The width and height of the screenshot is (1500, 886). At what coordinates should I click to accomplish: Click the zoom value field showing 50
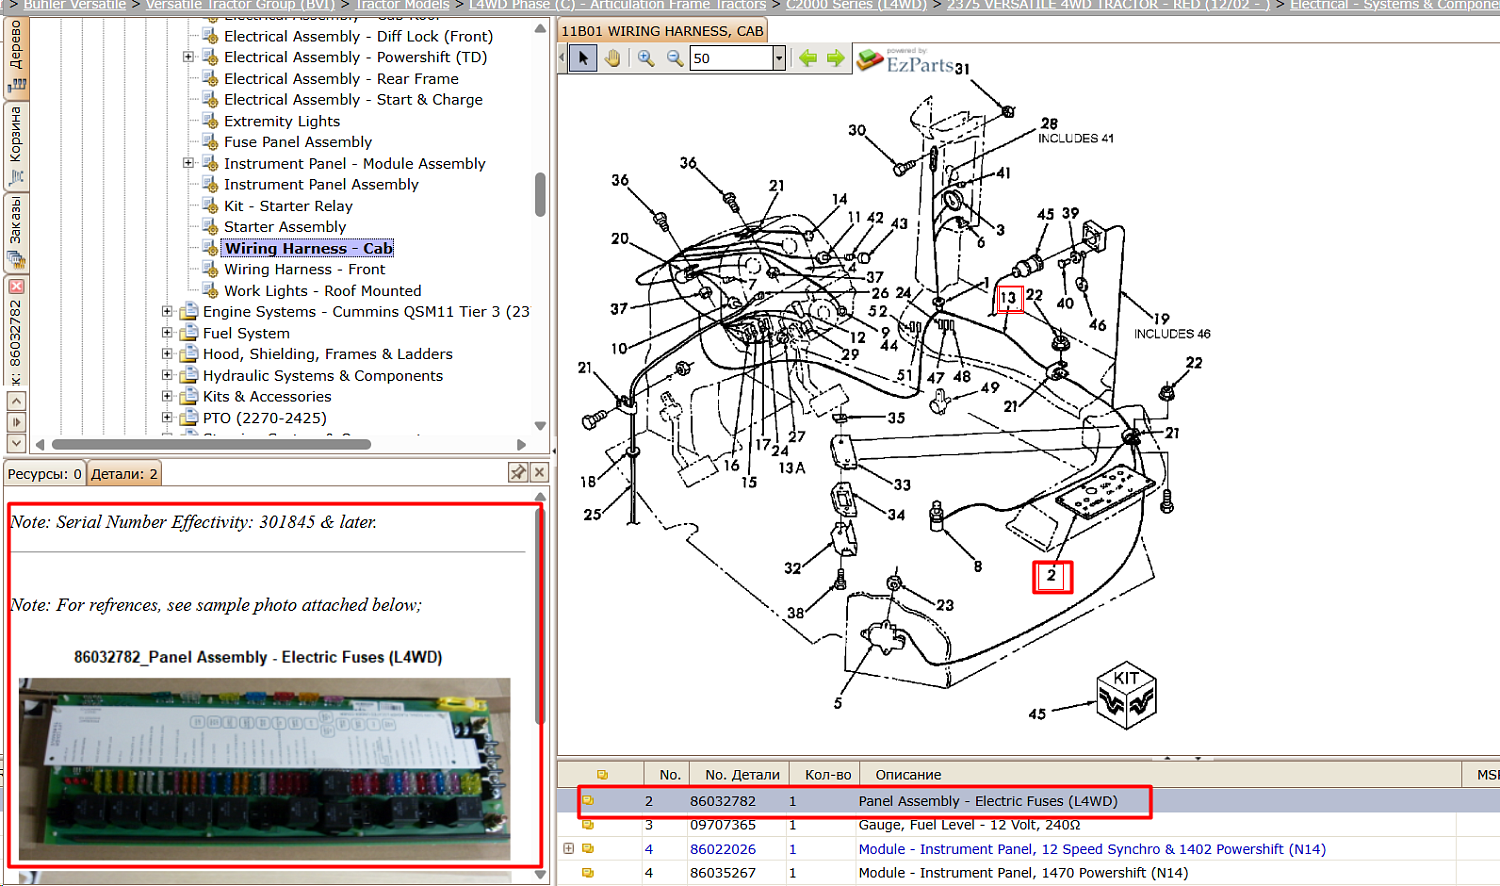(x=731, y=59)
